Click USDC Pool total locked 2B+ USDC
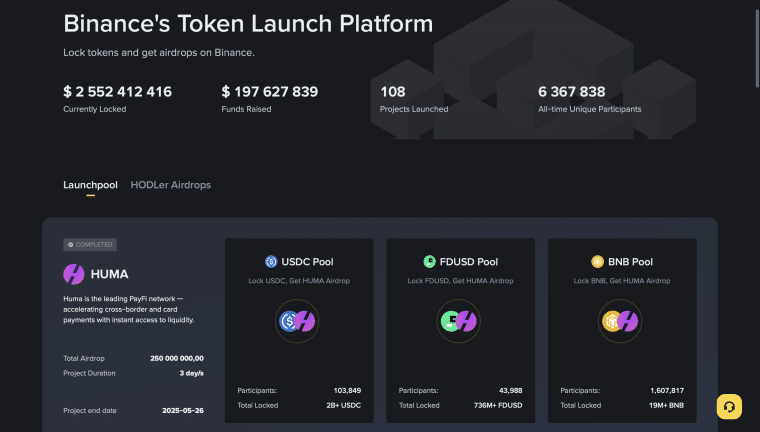The width and height of the screenshot is (760, 432). click(x=343, y=405)
